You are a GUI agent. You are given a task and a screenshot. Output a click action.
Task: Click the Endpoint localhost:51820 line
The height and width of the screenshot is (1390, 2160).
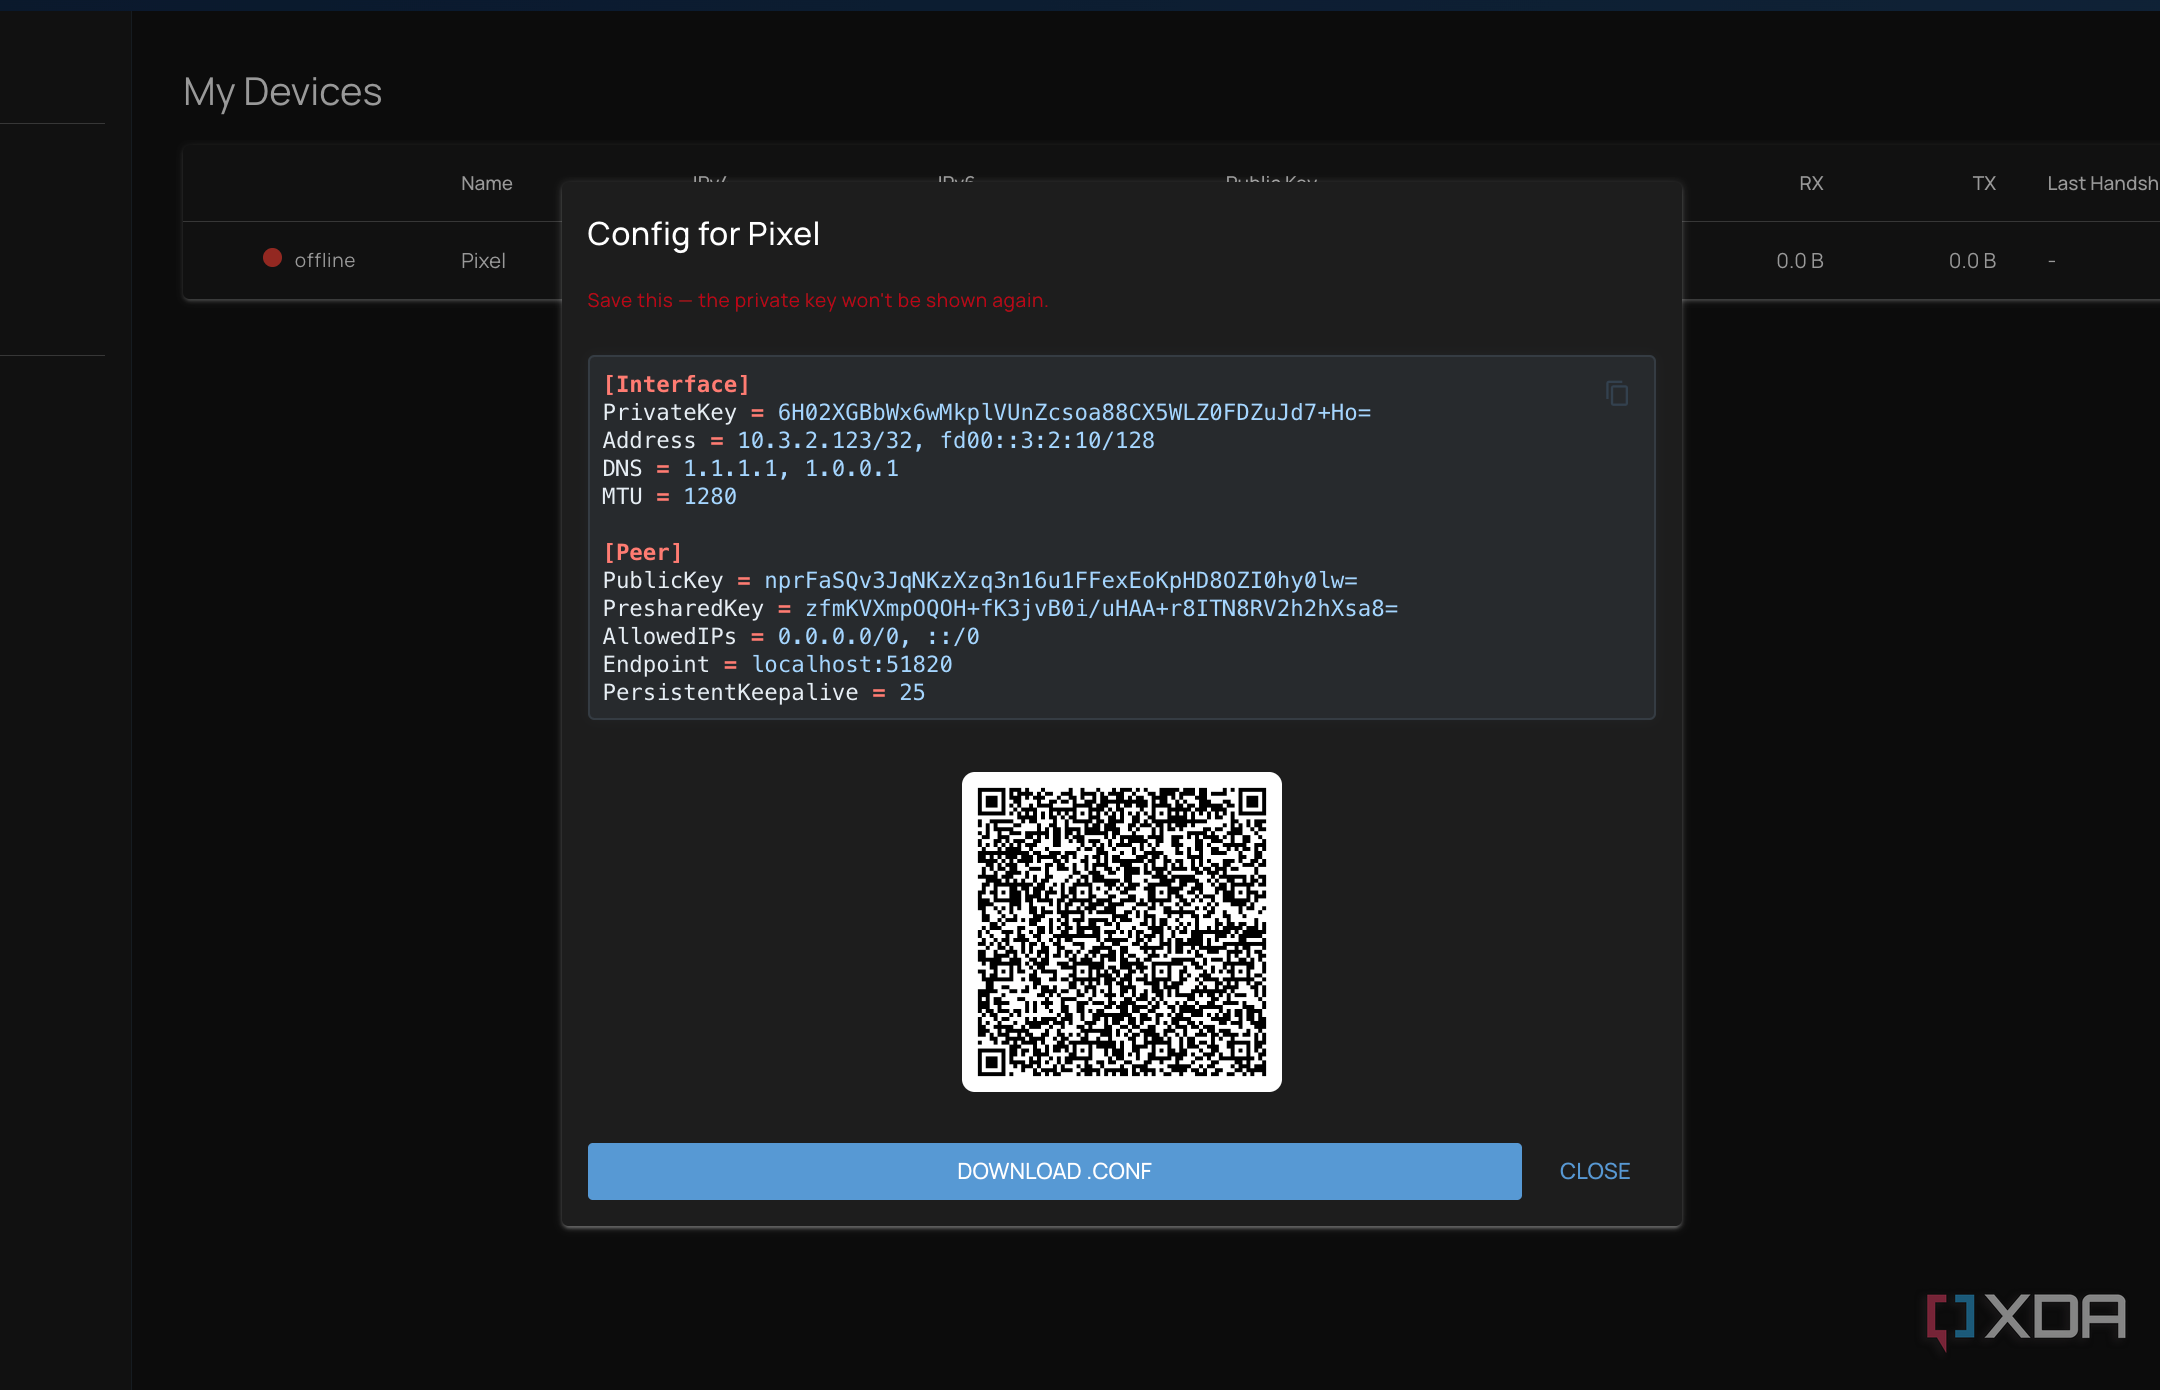point(777,664)
